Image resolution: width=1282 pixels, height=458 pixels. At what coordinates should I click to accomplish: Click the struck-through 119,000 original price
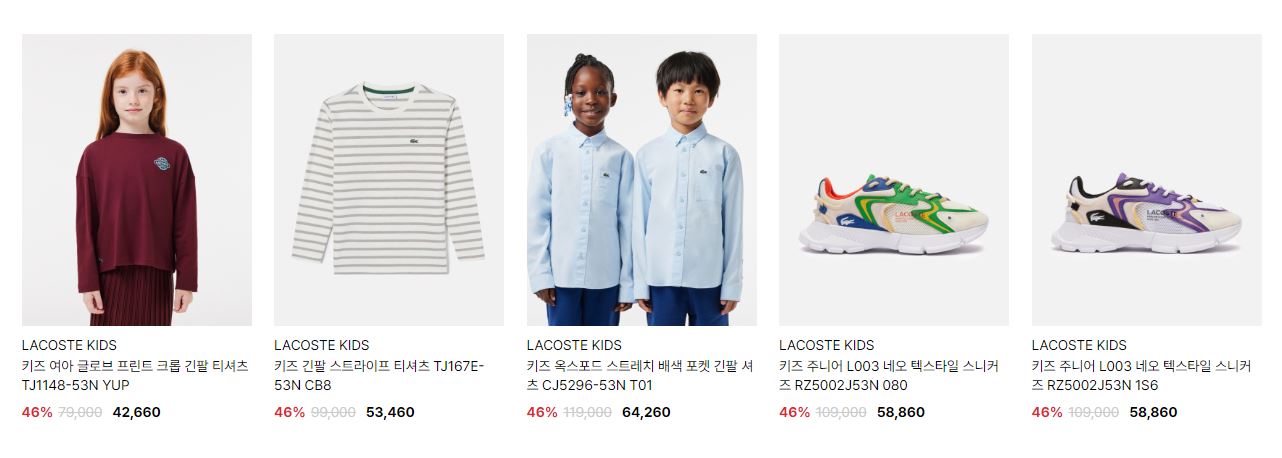tap(588, 412)
